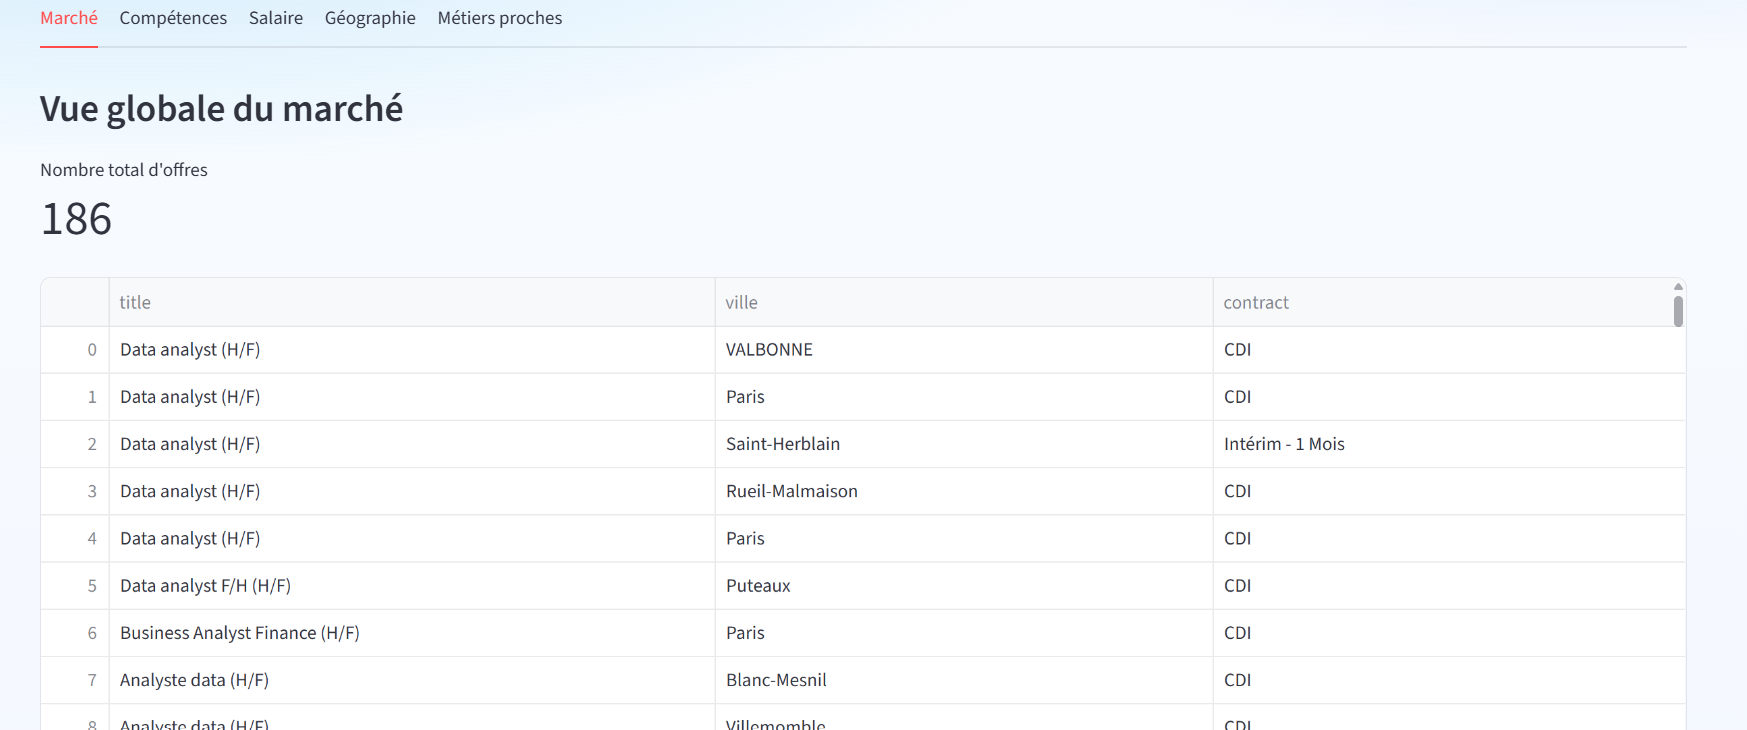This screenshot has height=730, width=1747.
Task: Click the title column header
Action: click(135, 302)
